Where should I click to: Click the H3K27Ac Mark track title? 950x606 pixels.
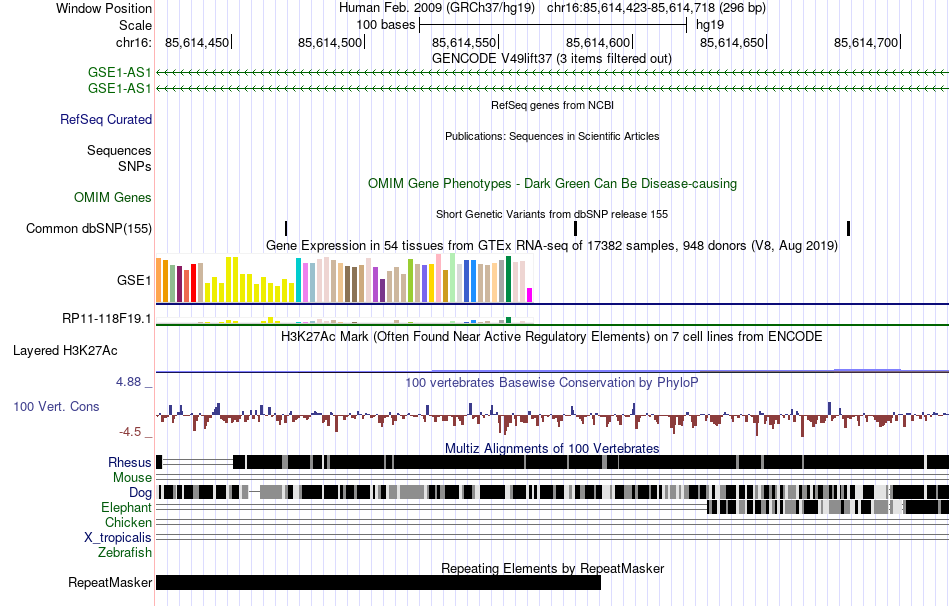click(x=551, y=336)
